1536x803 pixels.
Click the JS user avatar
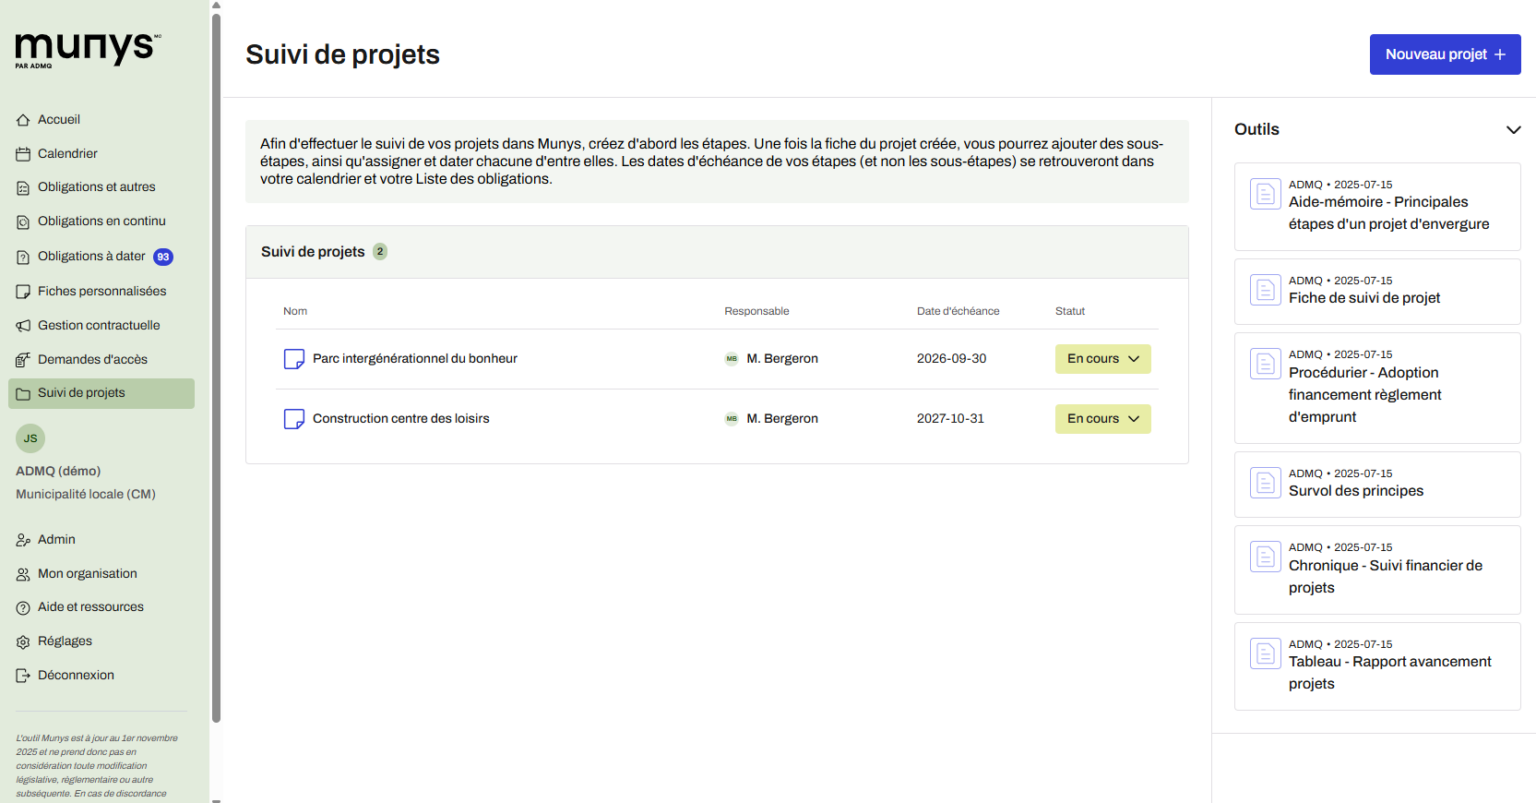point(30,438)
